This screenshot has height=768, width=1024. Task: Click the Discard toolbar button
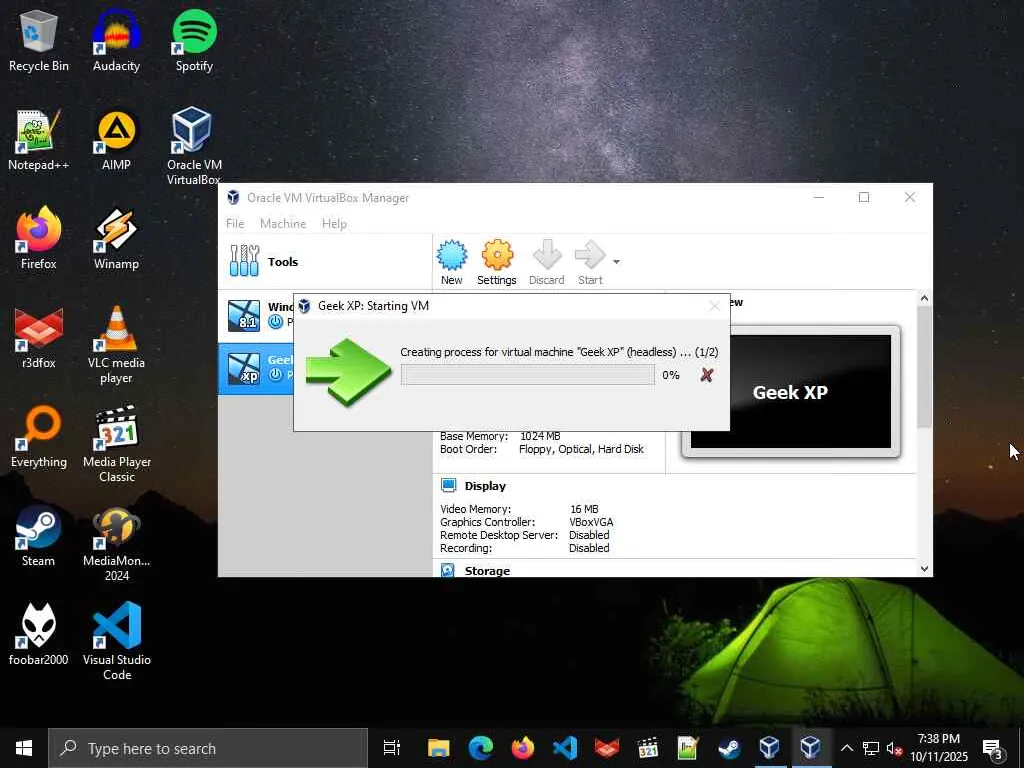[x=547, y=263]
